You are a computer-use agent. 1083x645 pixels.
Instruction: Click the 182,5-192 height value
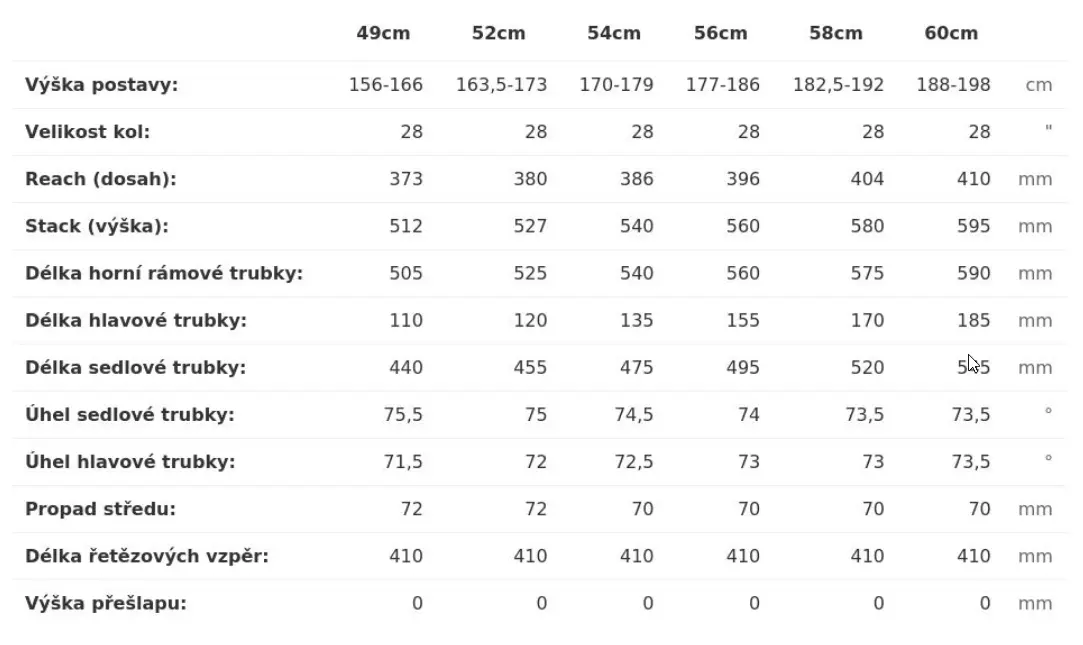(x=838, y=84)
